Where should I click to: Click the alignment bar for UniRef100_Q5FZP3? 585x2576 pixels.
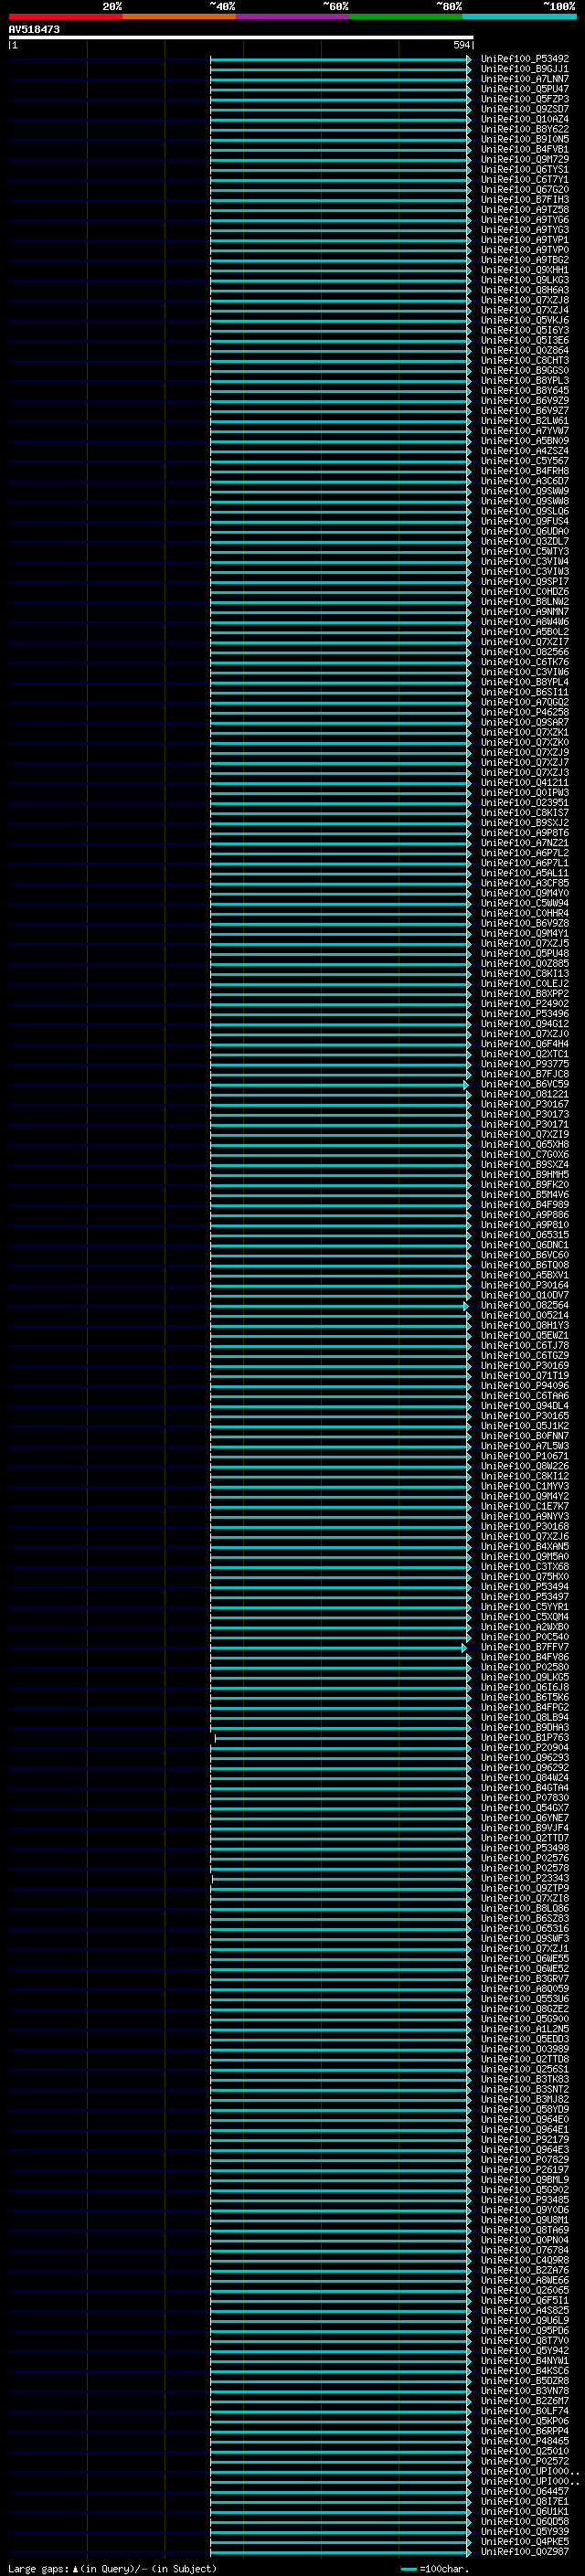click(x=340, y=99)
